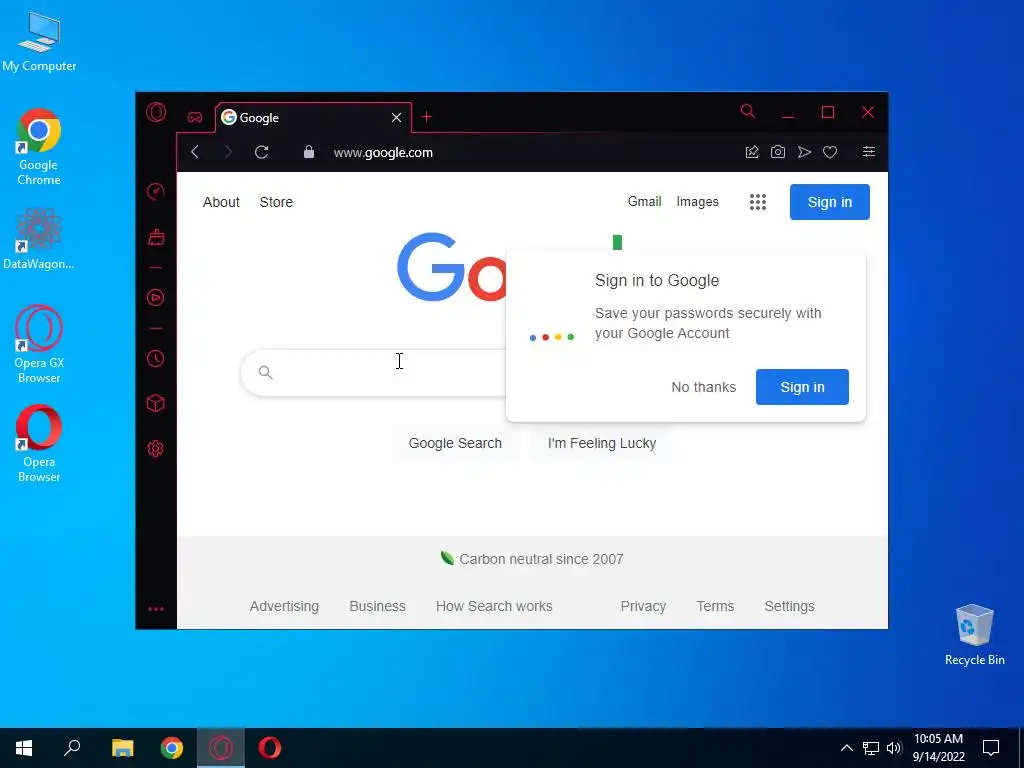The height and width of the screenshot is (768, 1024).
Task: Open red Opera browser from taskbar
Action: 270,748
